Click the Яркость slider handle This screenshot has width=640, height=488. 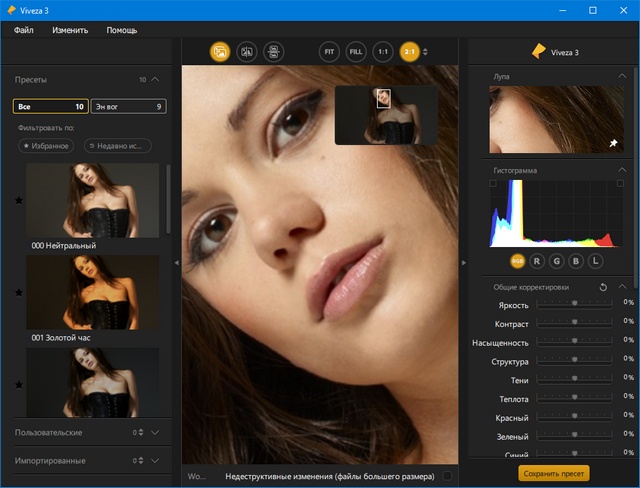coord(574,303)
